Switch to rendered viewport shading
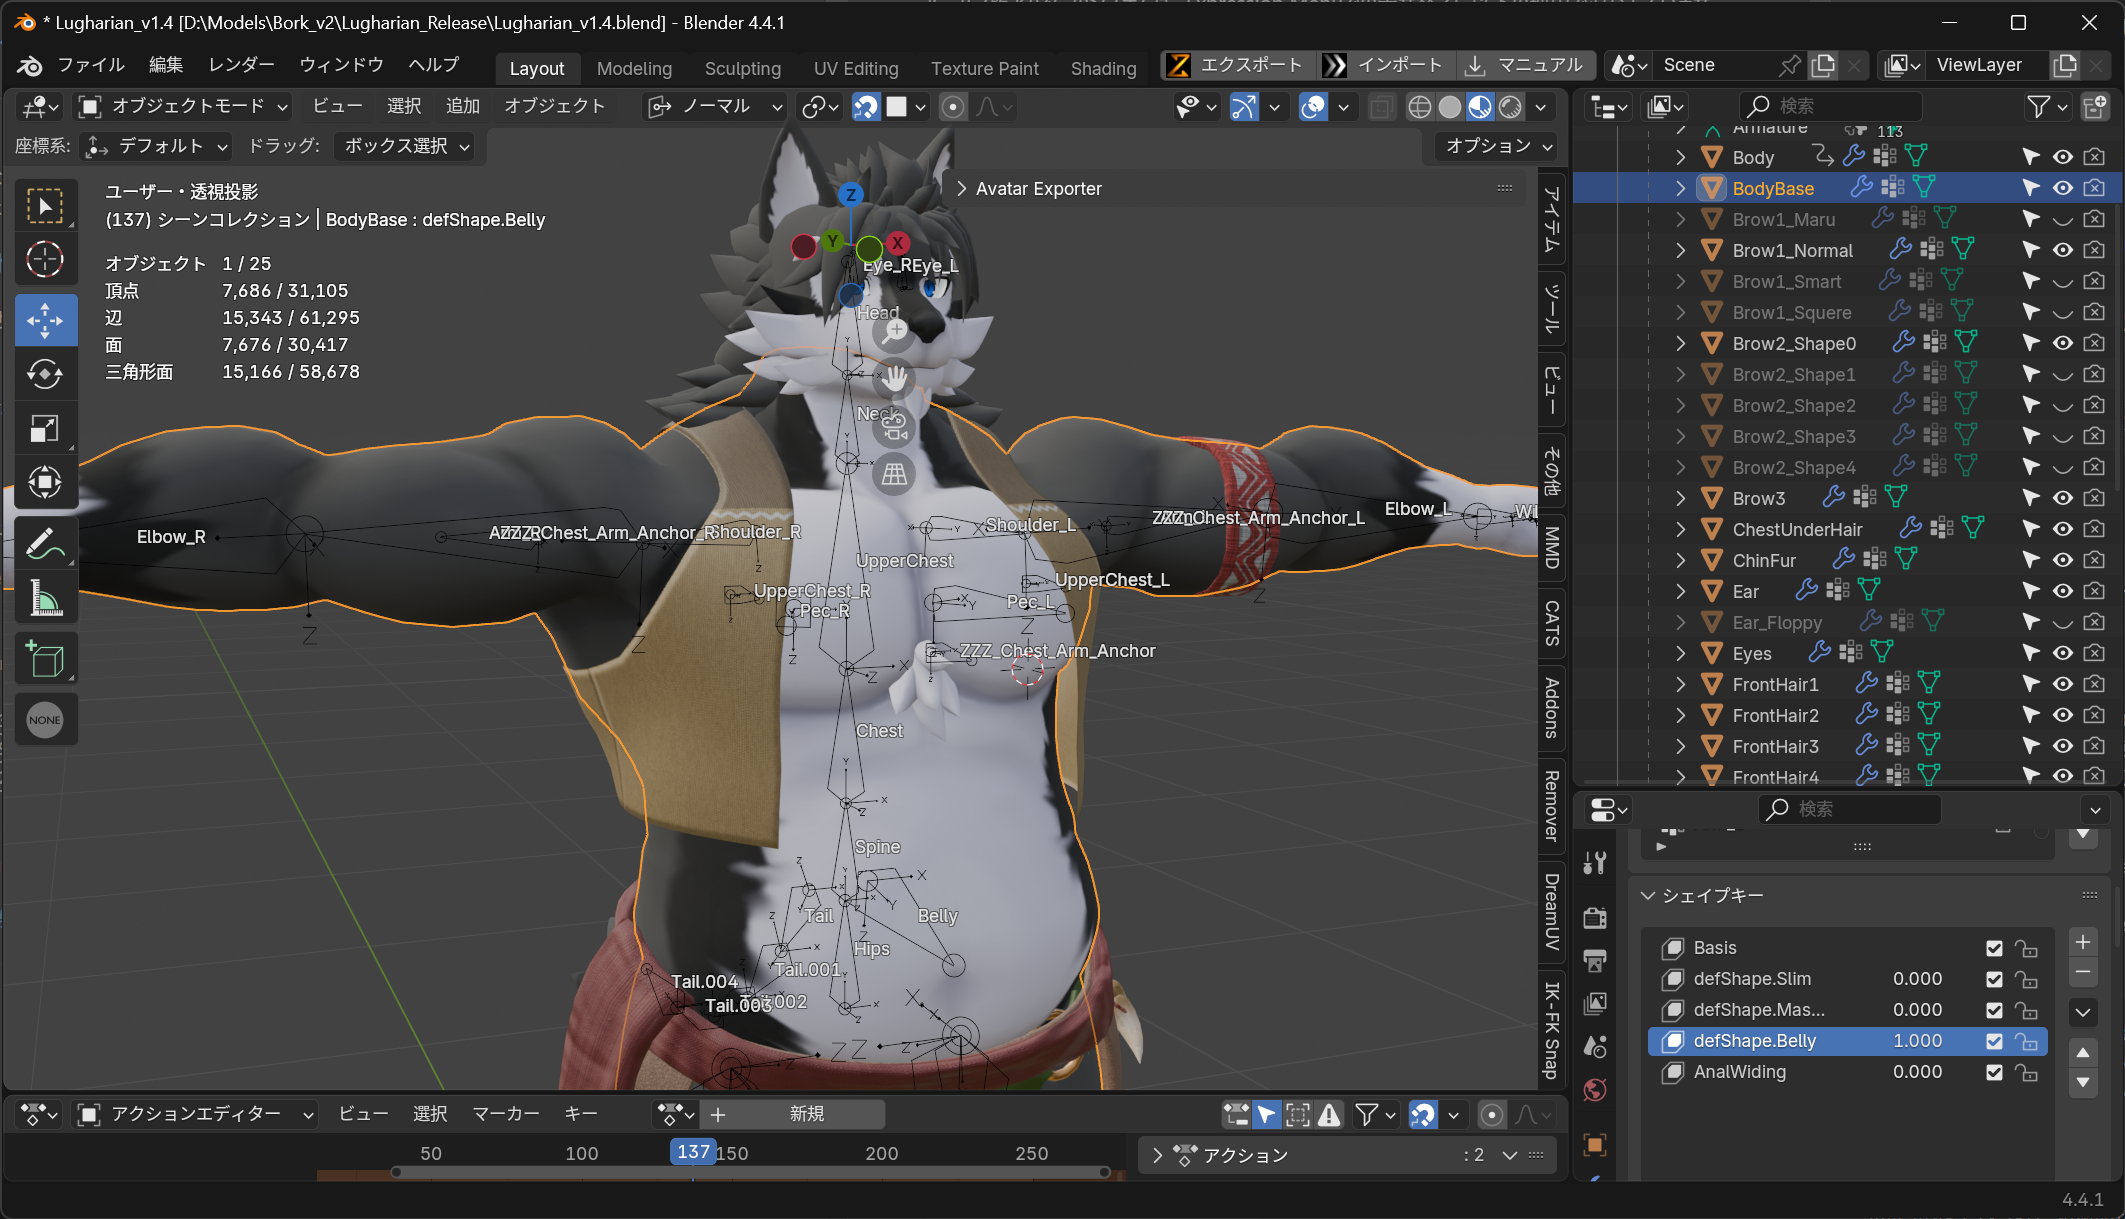2125x1219 pixels. pyautogui.click(x=1511, y=107)
